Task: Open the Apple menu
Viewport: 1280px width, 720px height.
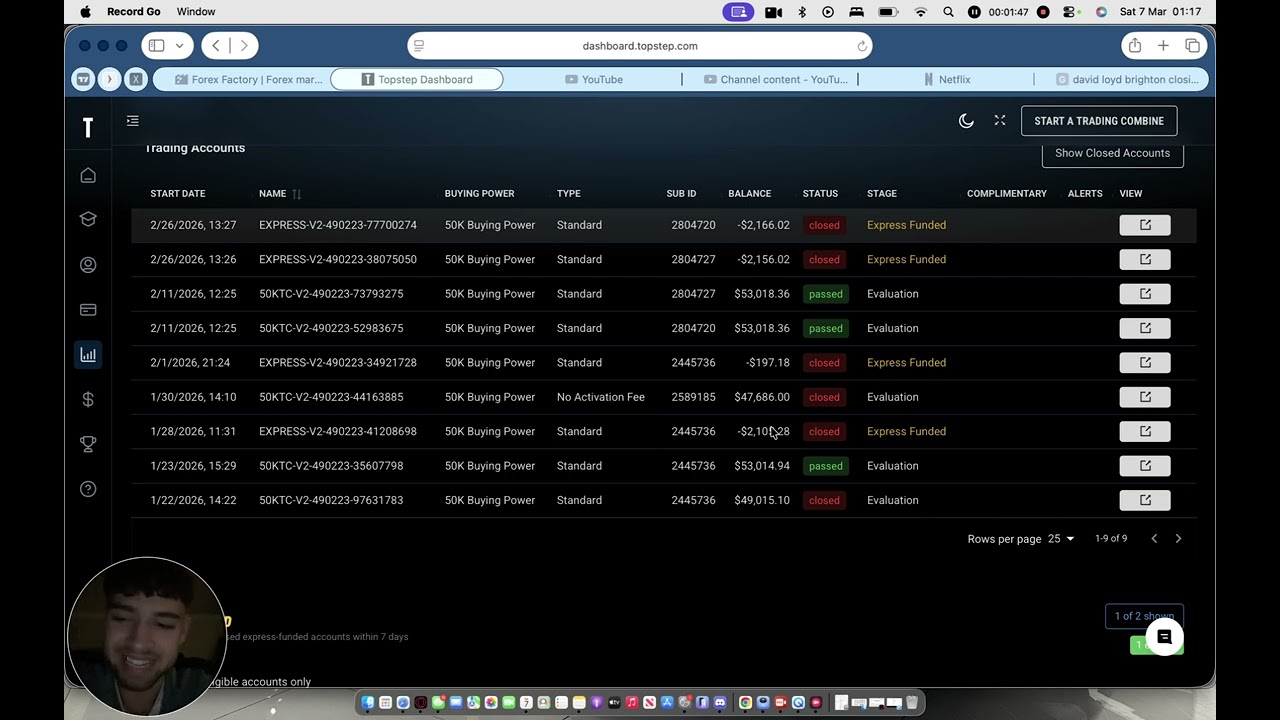Action: pyautogui.click(x=85, y=12)
